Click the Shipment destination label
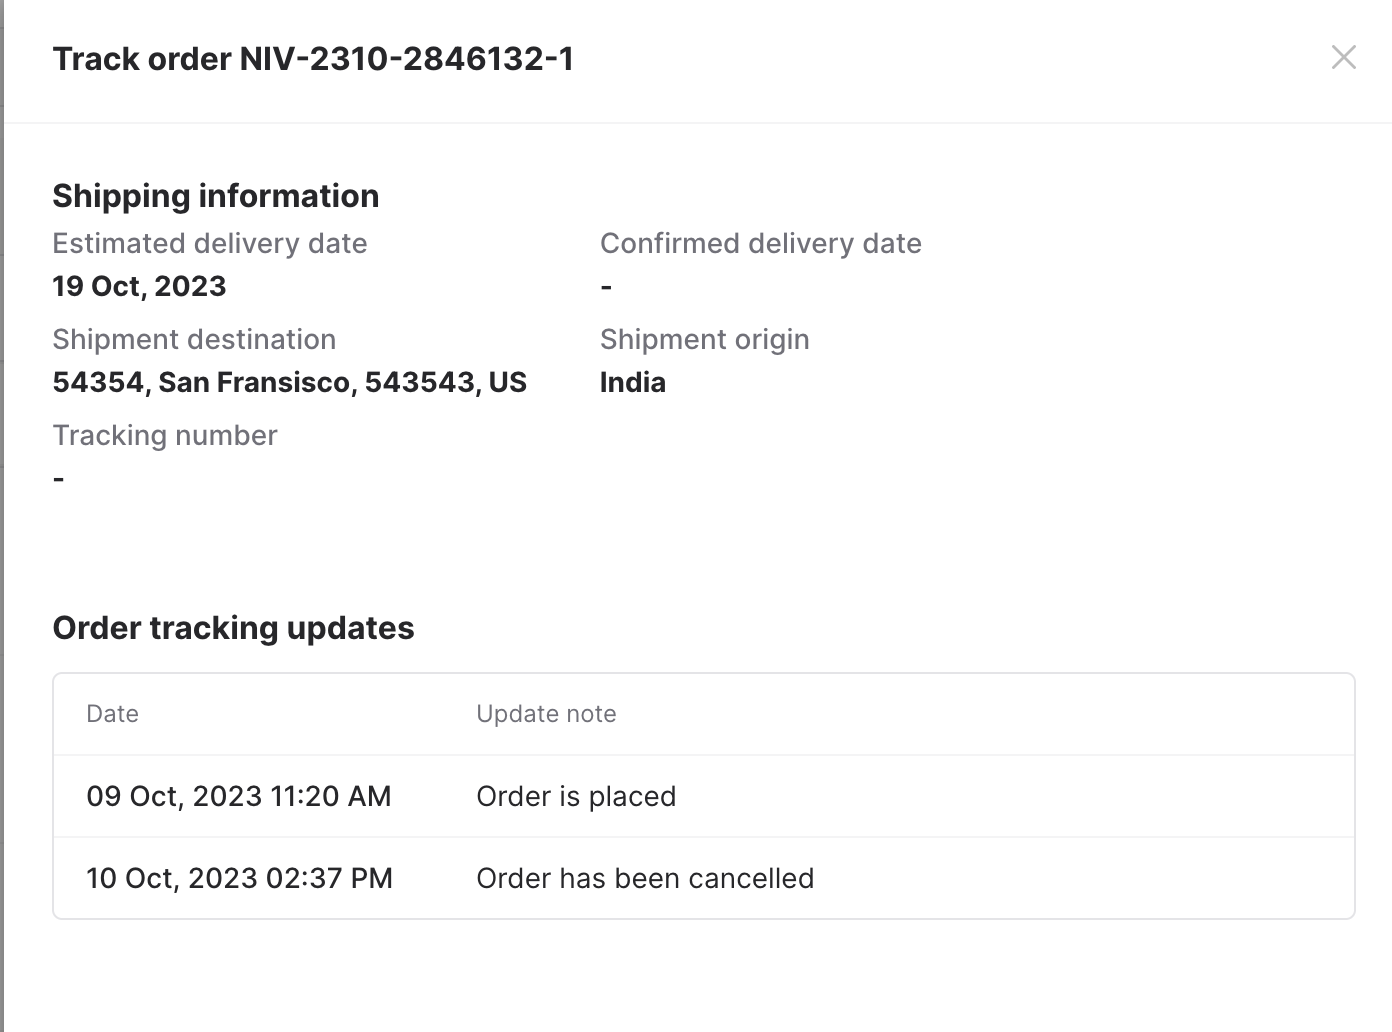1392x1032 pixels. 193,340
